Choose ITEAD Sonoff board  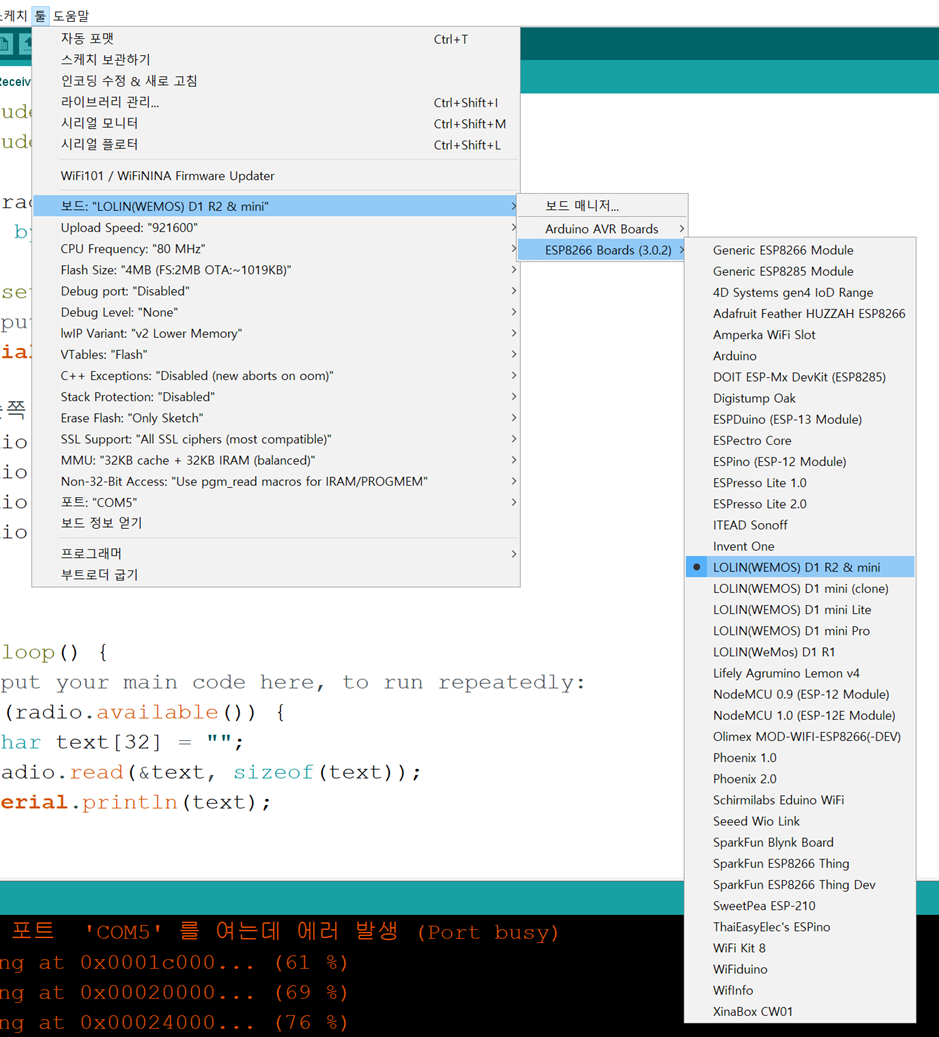point(800,525)
